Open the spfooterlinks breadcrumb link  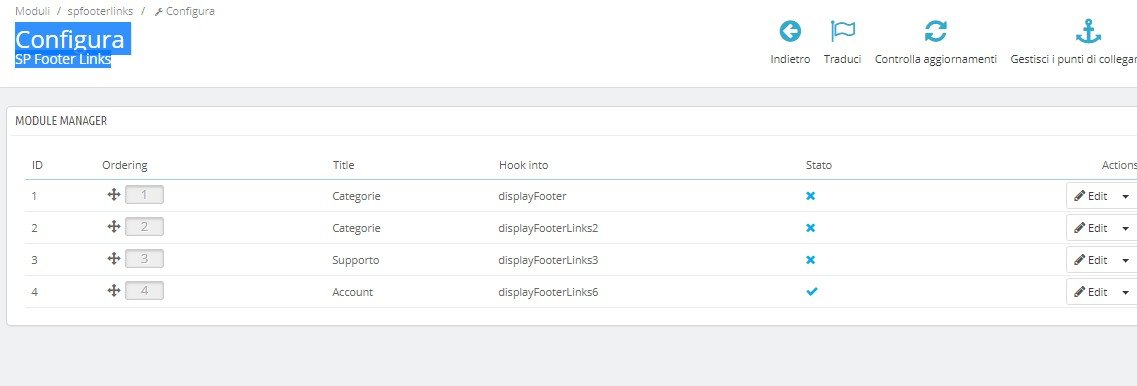click(100, 11)
